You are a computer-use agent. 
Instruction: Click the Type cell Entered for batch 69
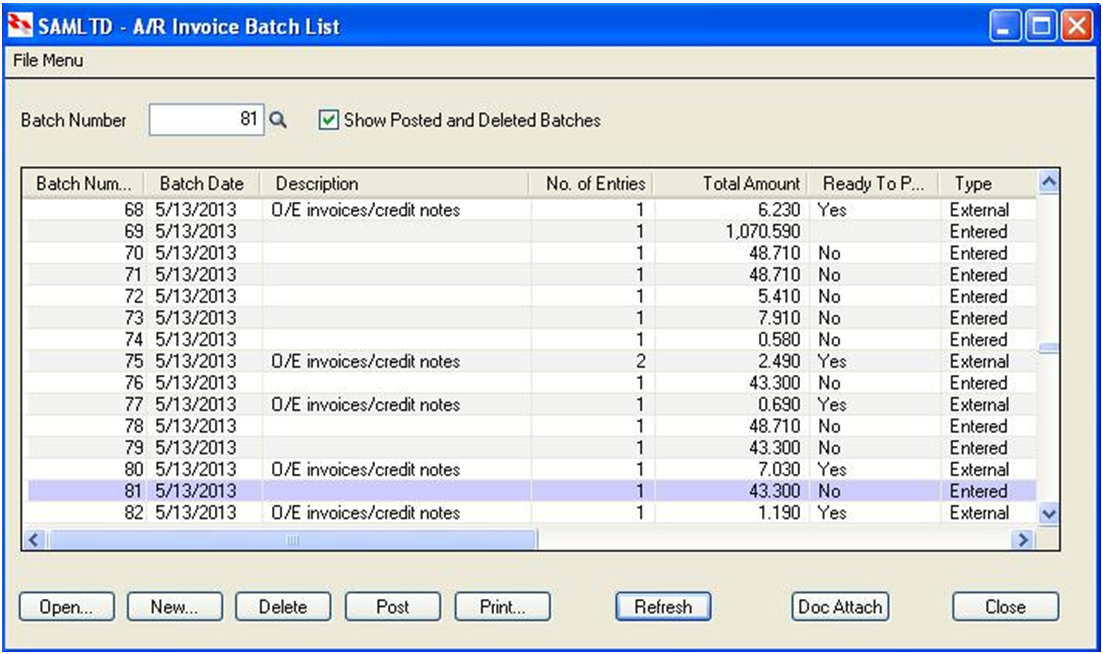click(978, 231)
